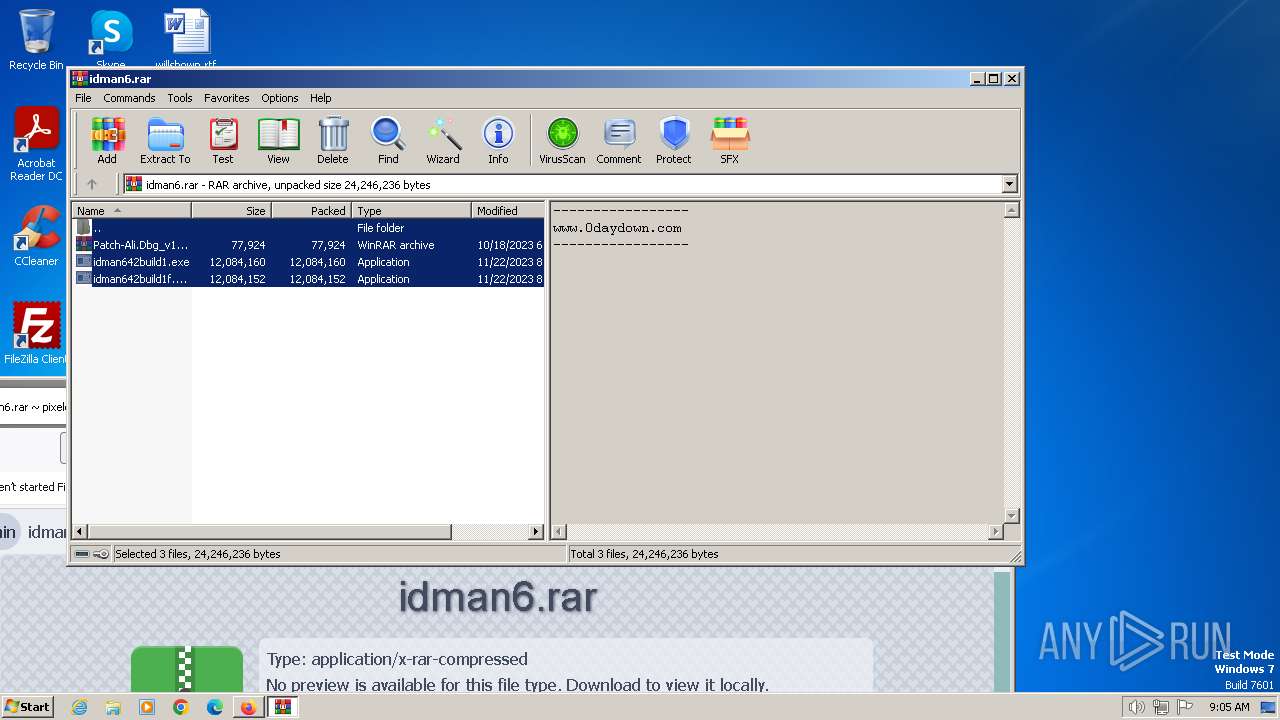This screenshot has width=1280, height=720.
Task: Open Acrobat Reader DC desktop icon
Action: (36, 144)
